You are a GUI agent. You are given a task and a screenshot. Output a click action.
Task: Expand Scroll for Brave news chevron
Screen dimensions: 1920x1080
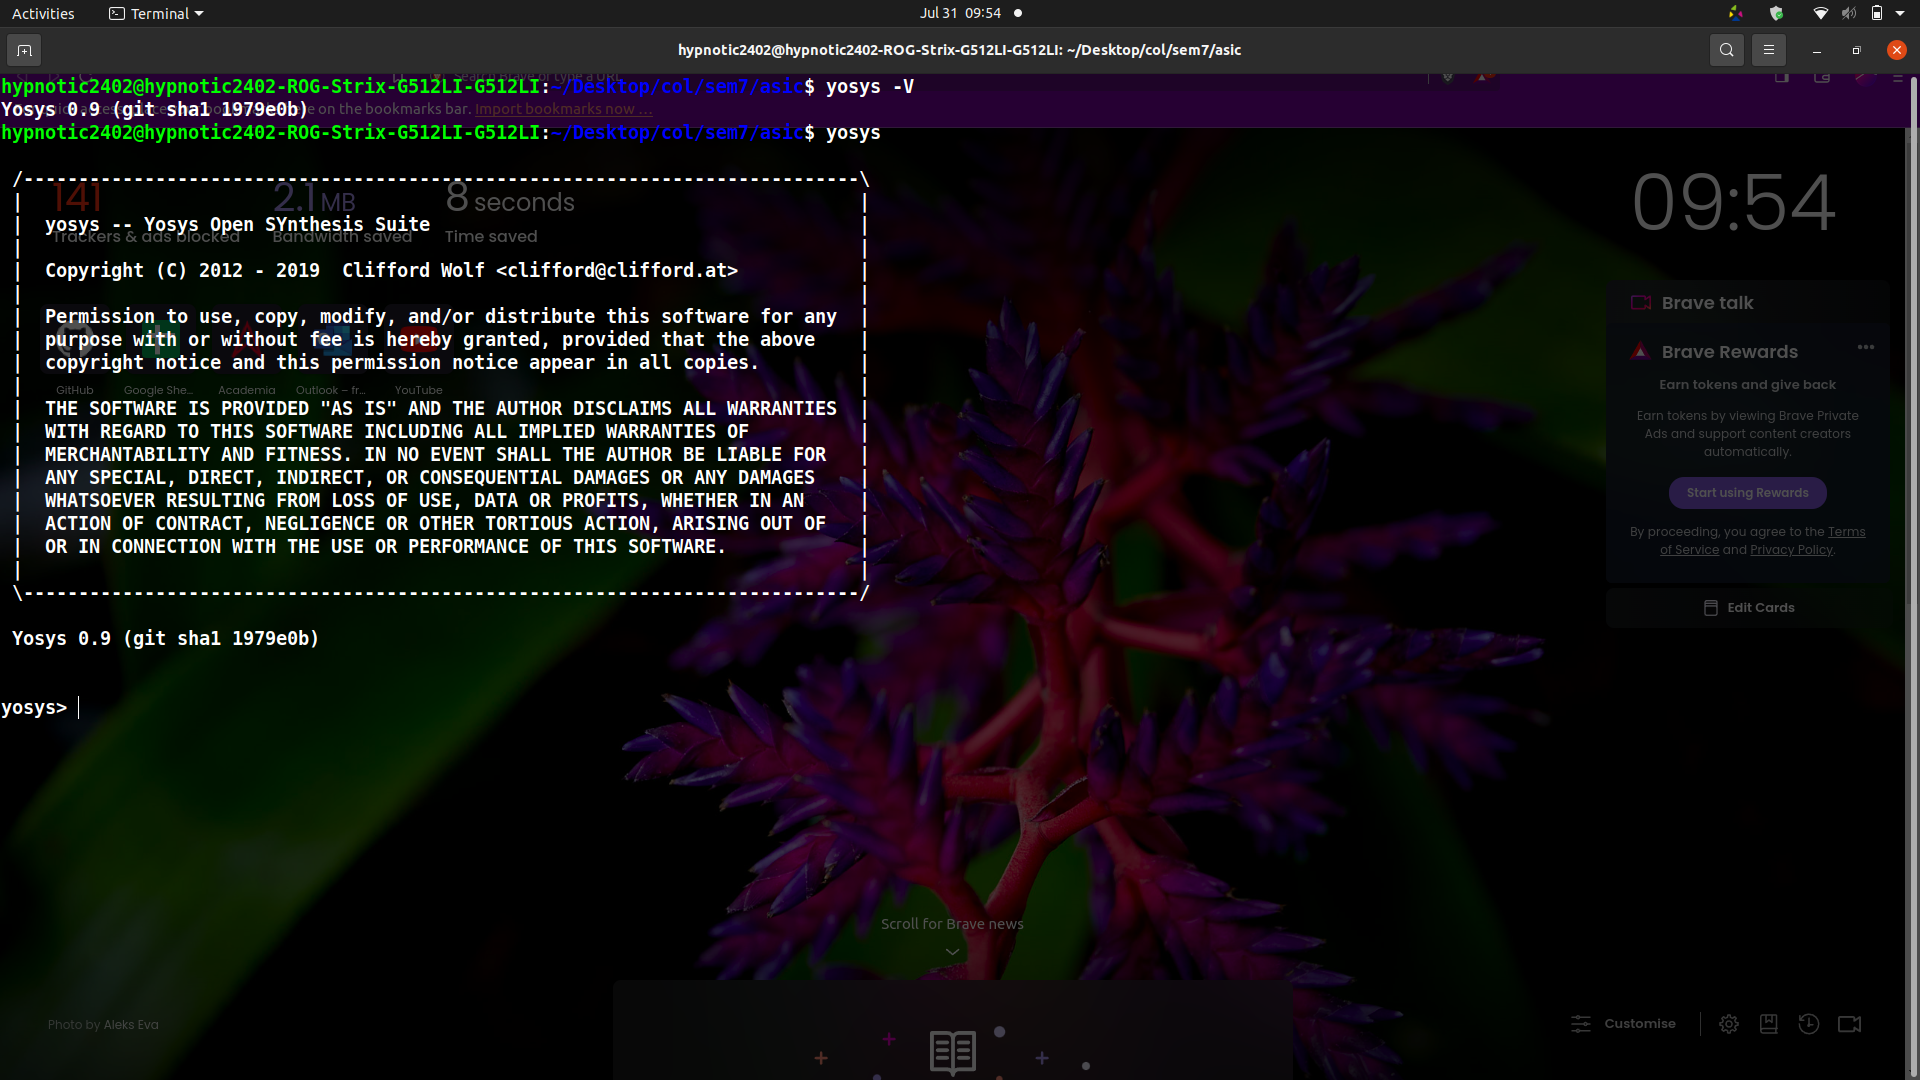(x=951, y=951)
